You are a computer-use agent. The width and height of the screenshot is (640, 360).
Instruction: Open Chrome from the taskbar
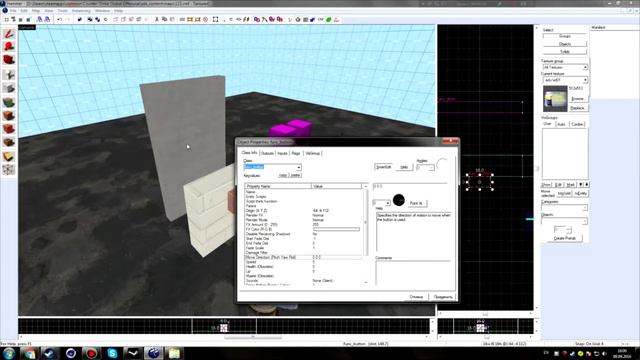(x=29, y=353)
